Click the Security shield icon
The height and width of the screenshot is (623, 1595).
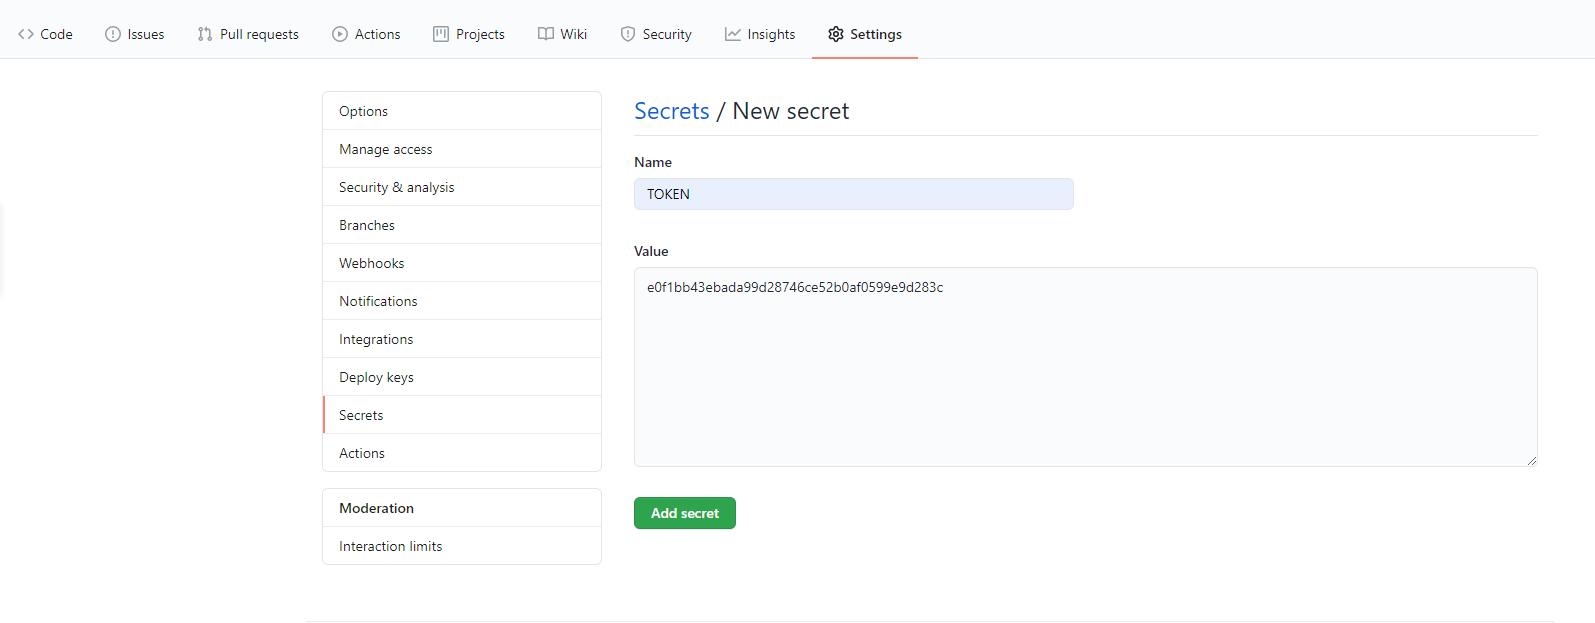[628, 34]
